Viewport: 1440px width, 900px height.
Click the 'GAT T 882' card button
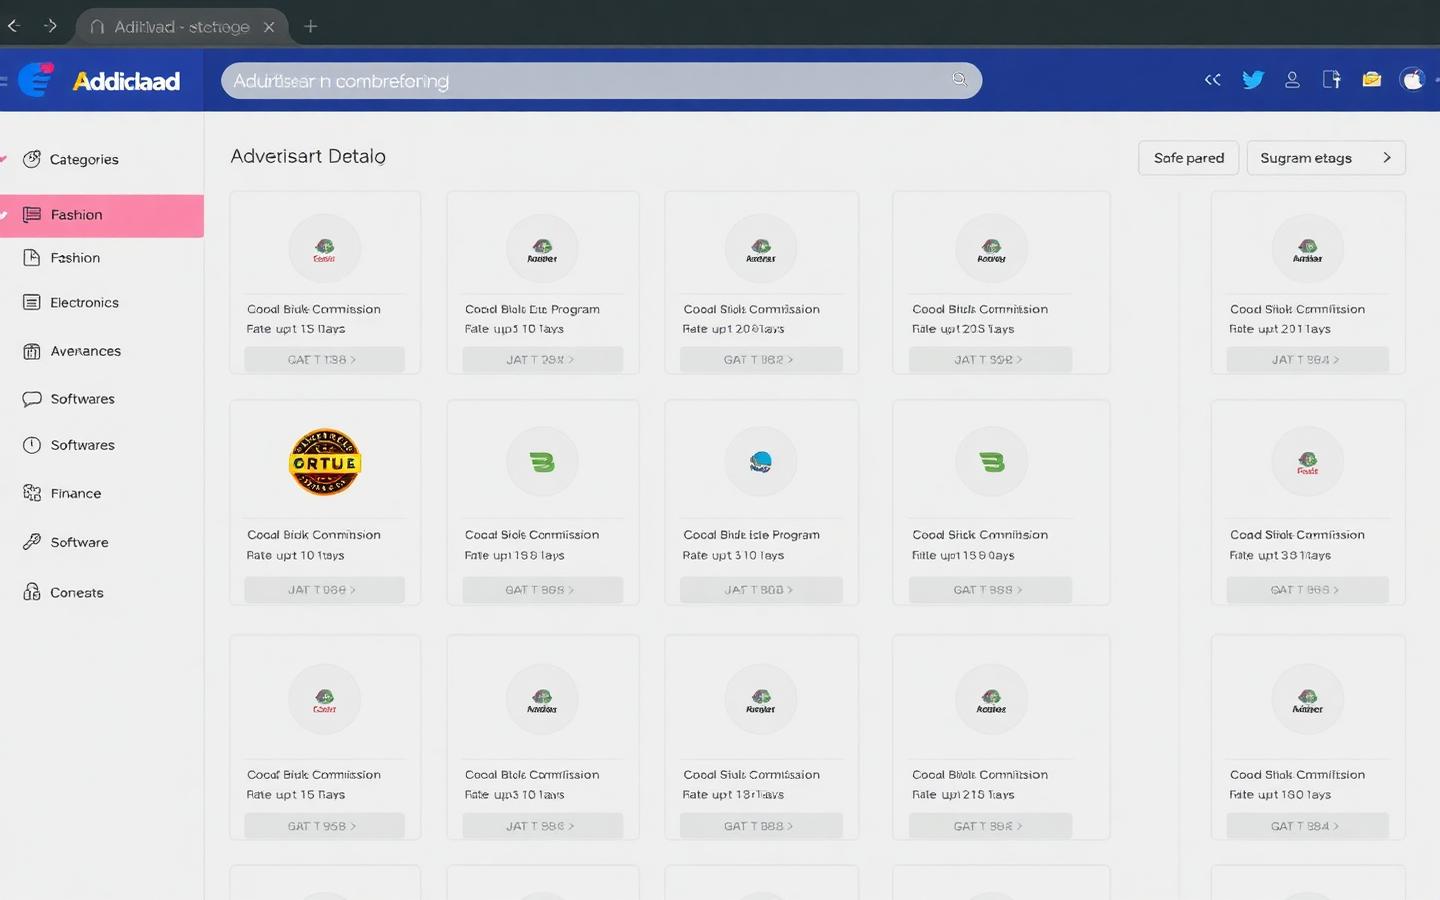click(x=760, y=360)
